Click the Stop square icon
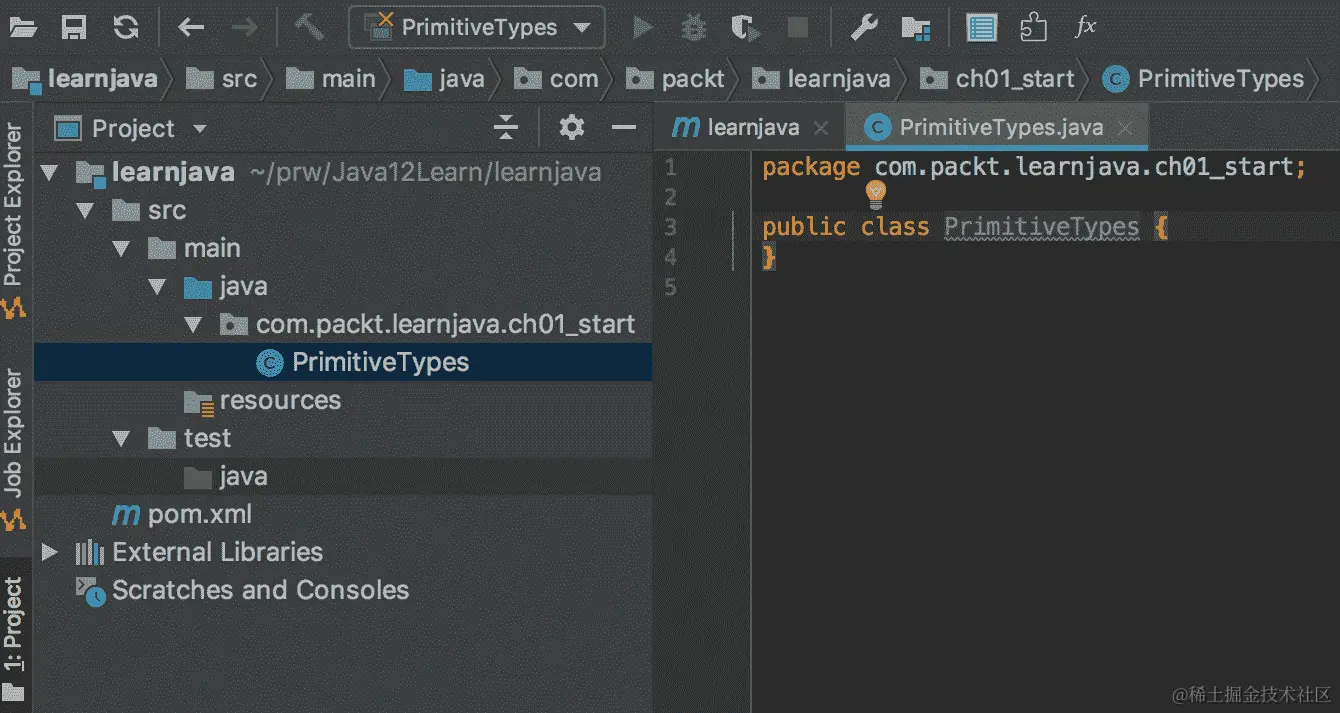Viewport: 1340px width, 713px height. [798, 28]
